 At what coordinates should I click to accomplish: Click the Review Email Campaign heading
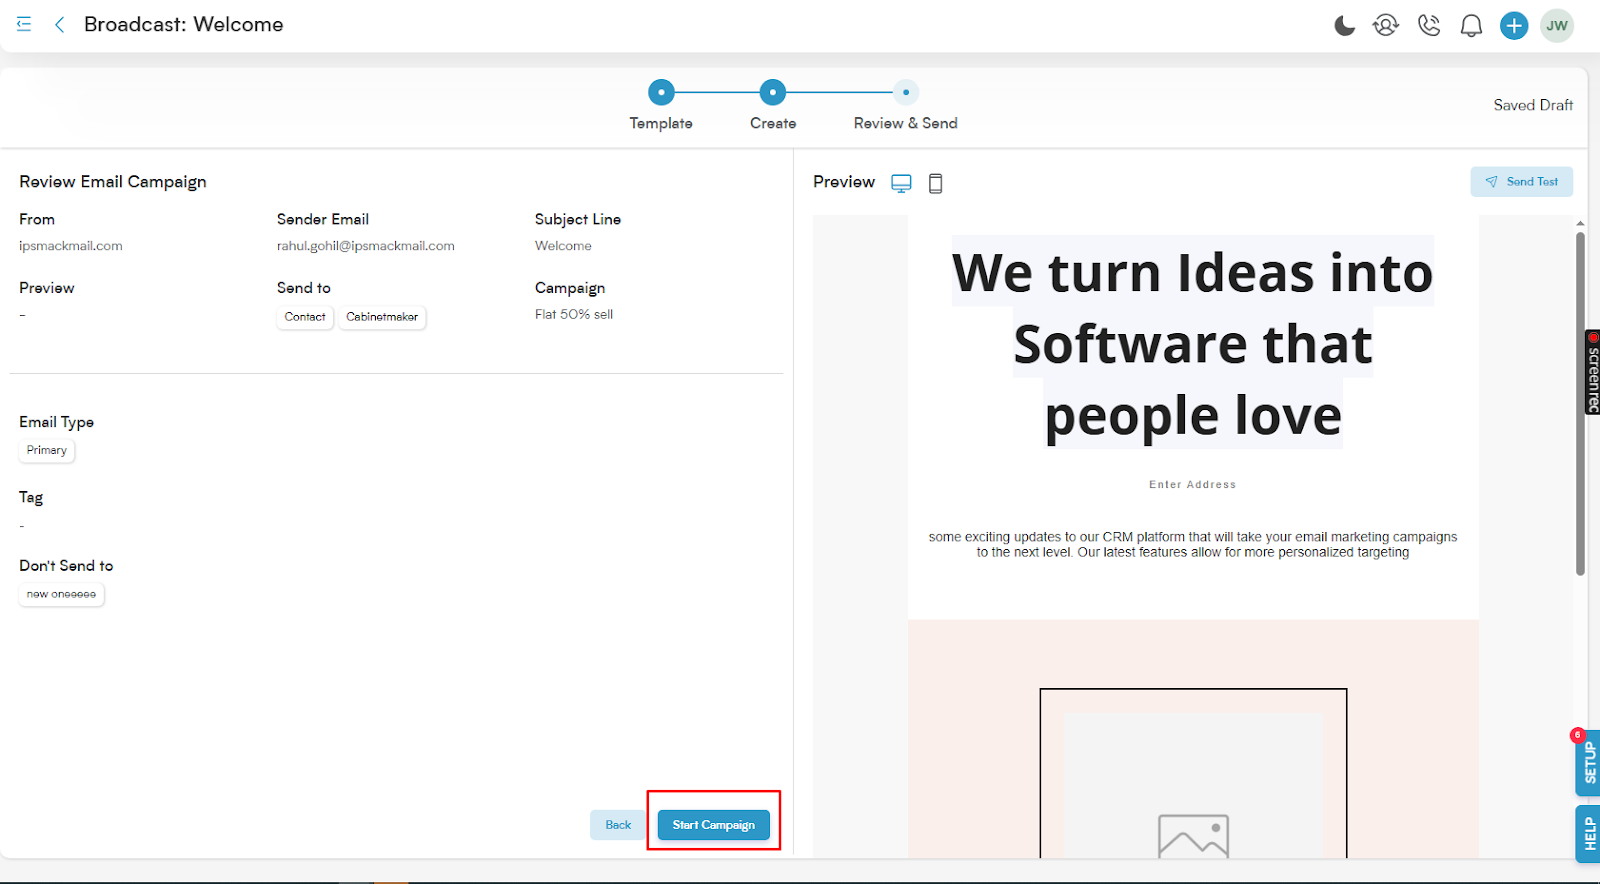tap(113, 182)
